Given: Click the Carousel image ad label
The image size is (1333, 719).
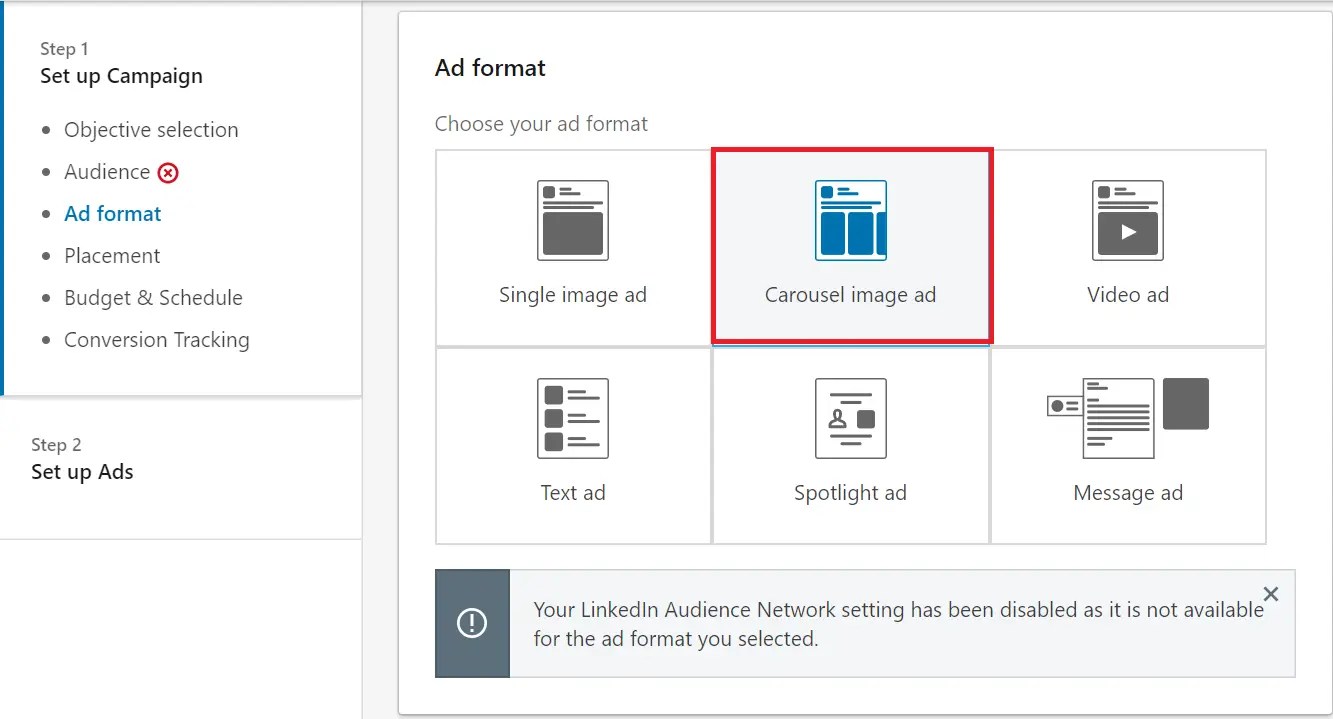Looking at the screenshot, I should [851, 295].
